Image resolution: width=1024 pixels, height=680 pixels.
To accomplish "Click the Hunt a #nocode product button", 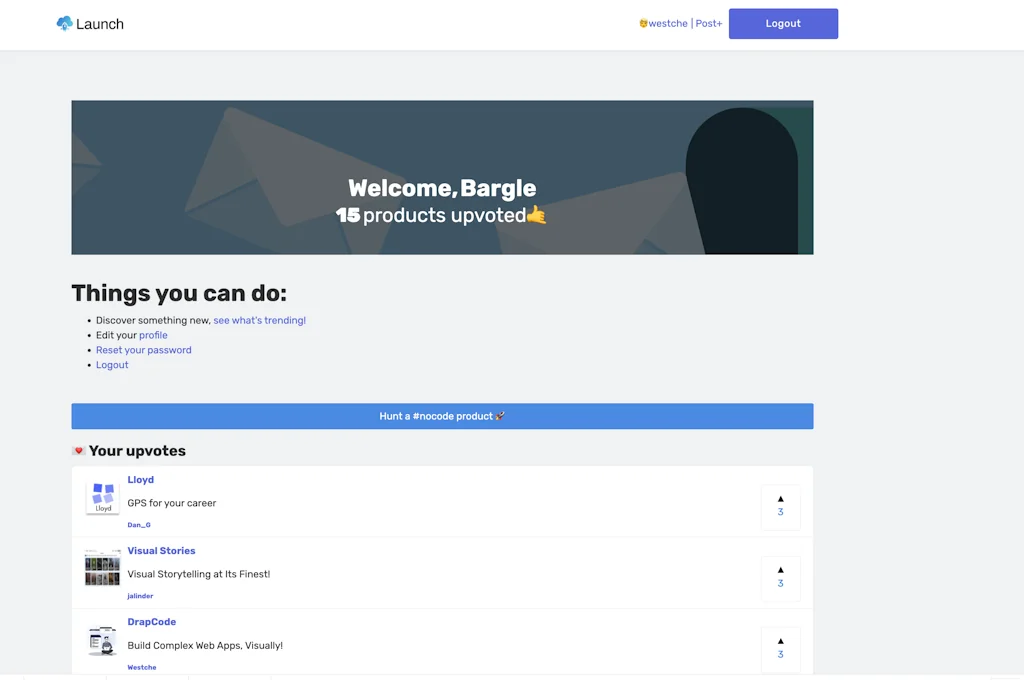I will (x=442, y=416).
